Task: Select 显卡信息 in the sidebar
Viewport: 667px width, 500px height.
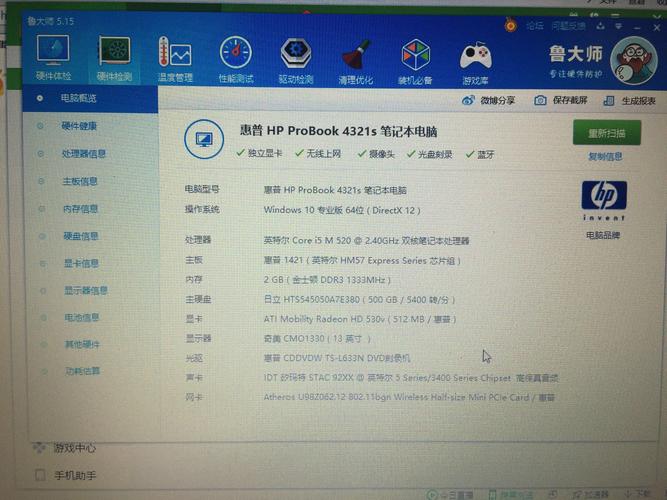Action: pos(81,263)
